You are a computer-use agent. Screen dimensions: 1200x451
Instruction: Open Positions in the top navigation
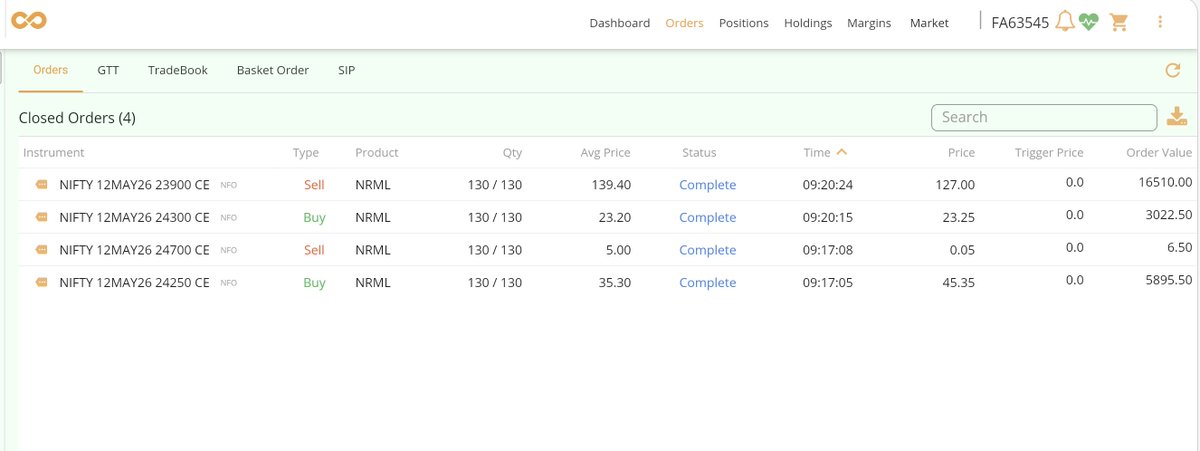[743, 23]
